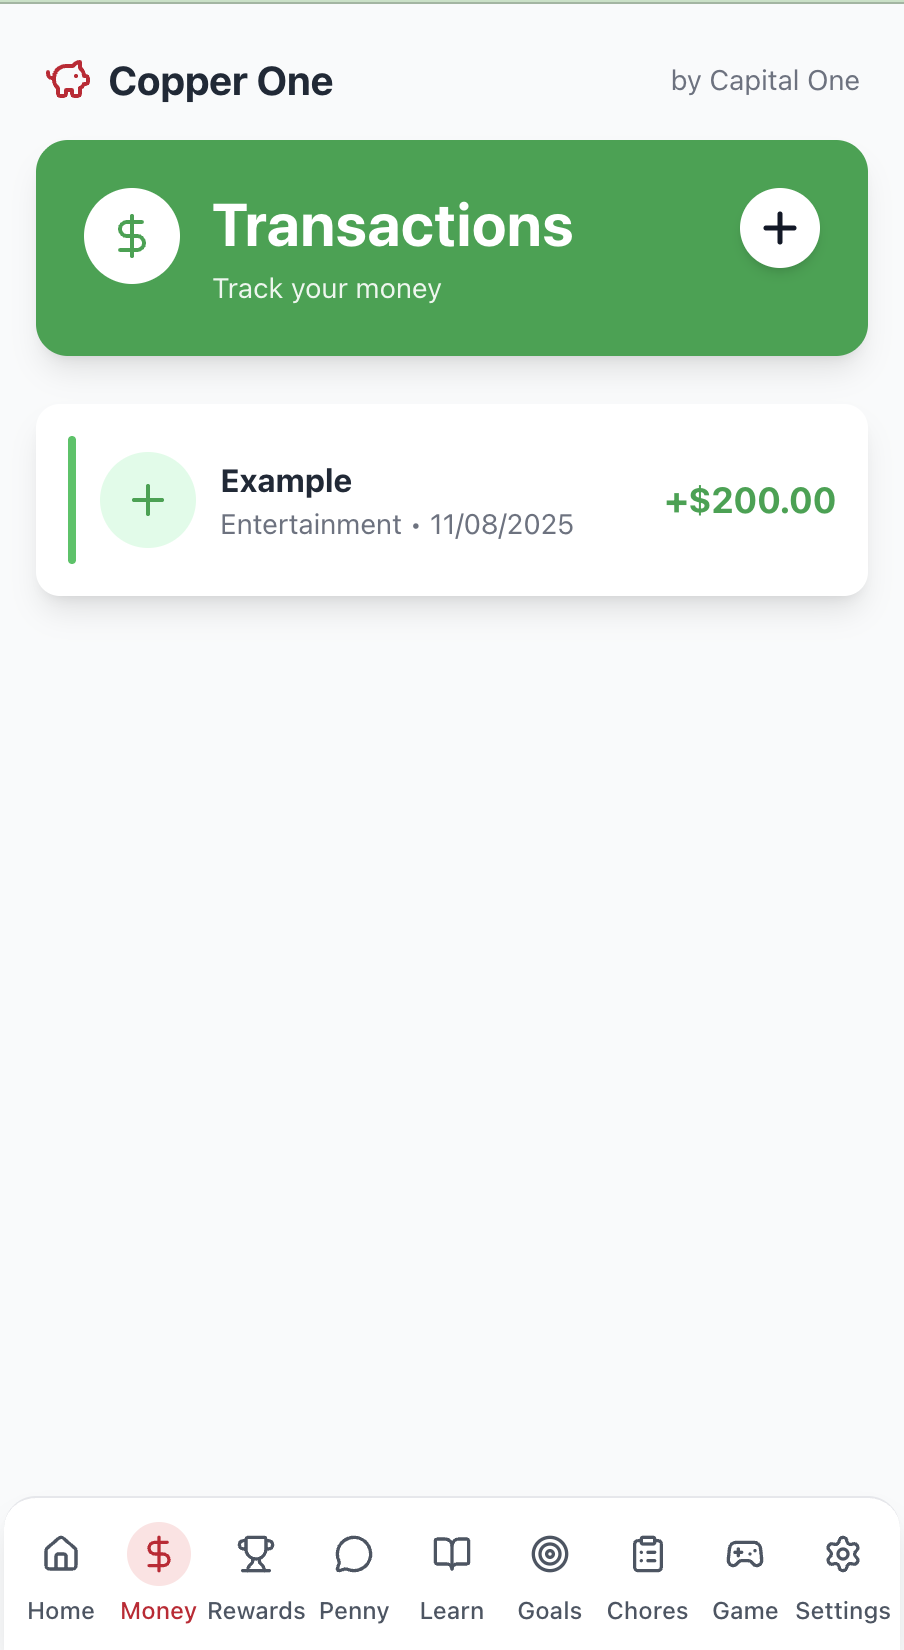Click the piggy bank logo icon
The image size is (904, 1650).
tap(68, 80)
